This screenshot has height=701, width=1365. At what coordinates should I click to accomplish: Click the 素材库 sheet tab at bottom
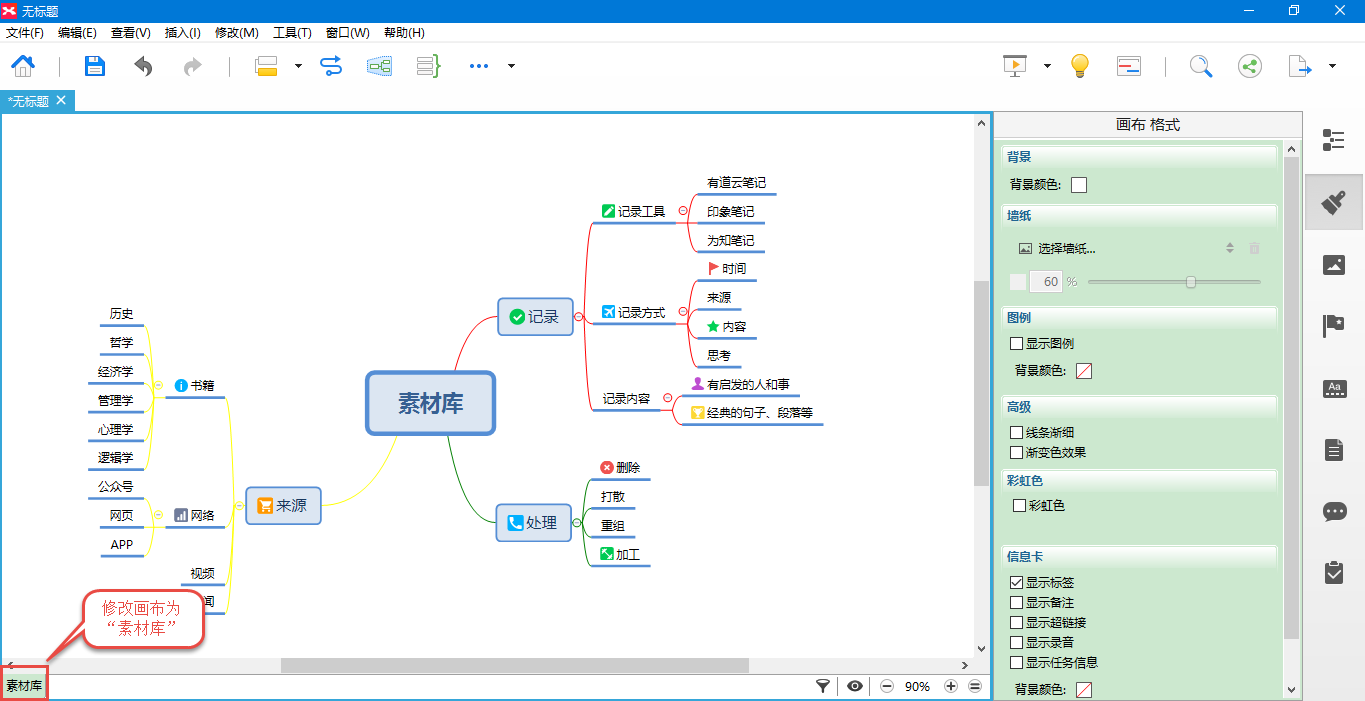coord(24,686)
